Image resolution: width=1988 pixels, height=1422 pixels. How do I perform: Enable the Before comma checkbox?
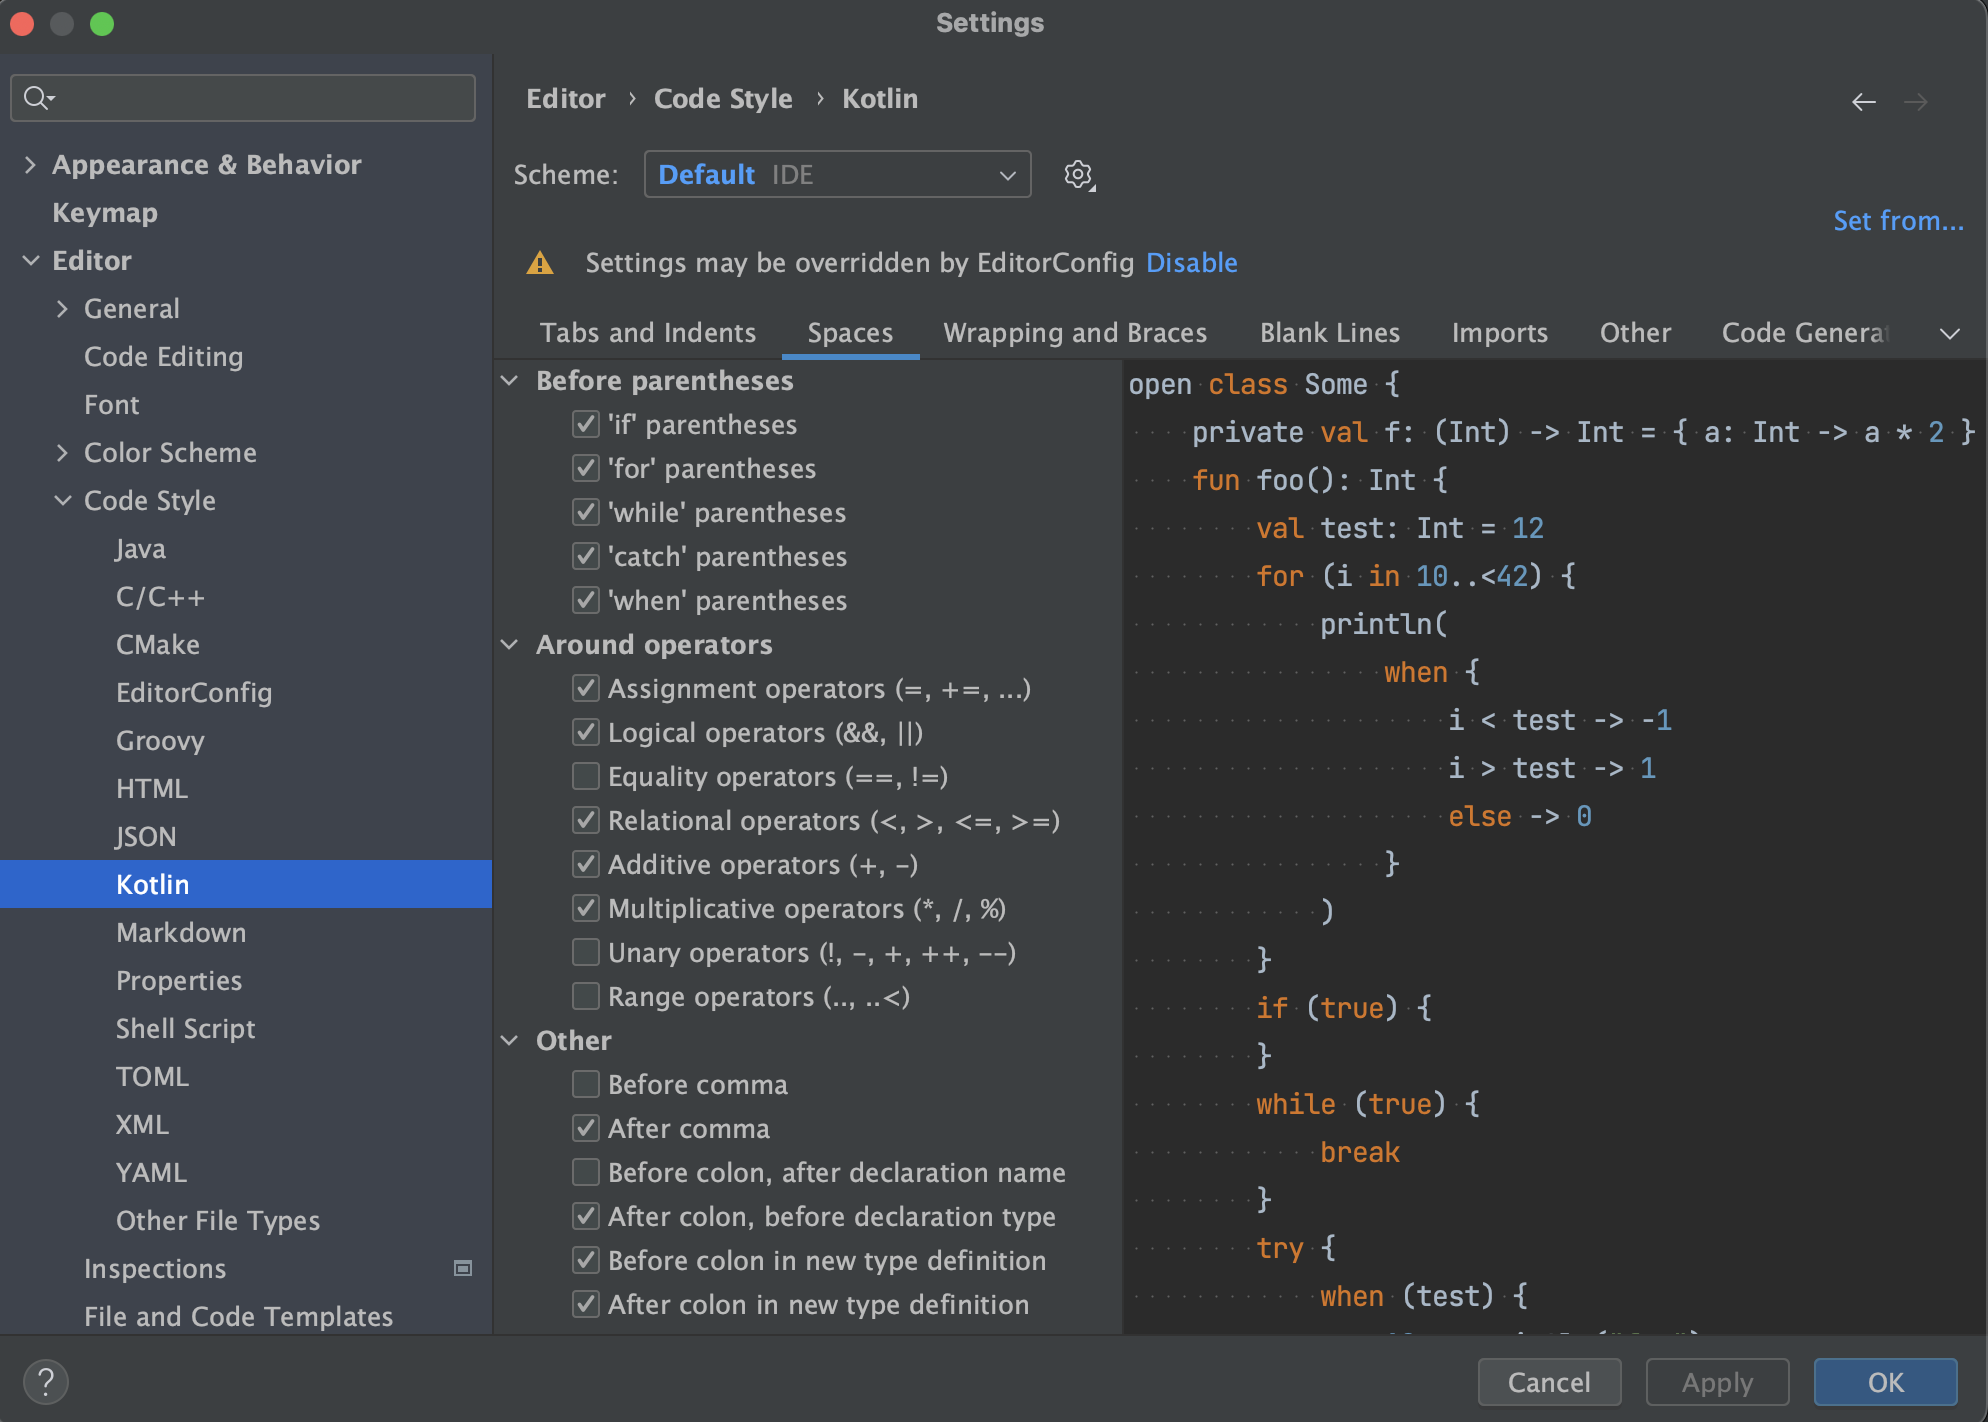click(586, 1084)
